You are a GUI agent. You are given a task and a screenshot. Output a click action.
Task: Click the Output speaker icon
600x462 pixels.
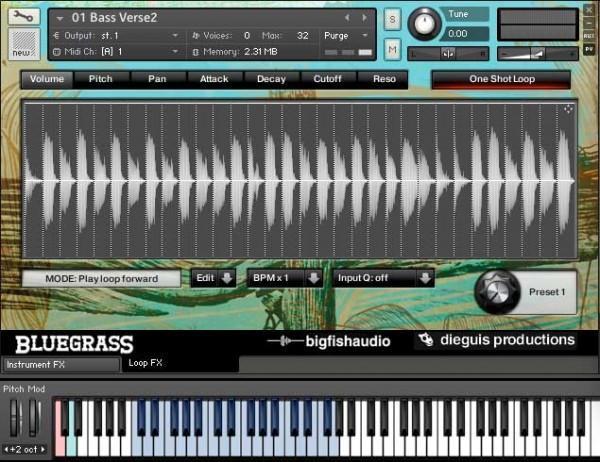point(57,36)
